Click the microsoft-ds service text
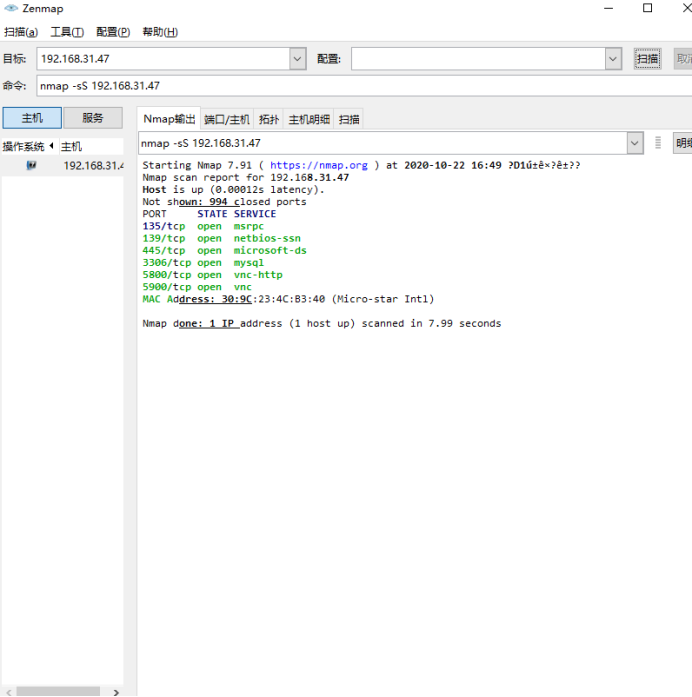The width and height of the screenshot is (692, 697). (x=270, y=250)
